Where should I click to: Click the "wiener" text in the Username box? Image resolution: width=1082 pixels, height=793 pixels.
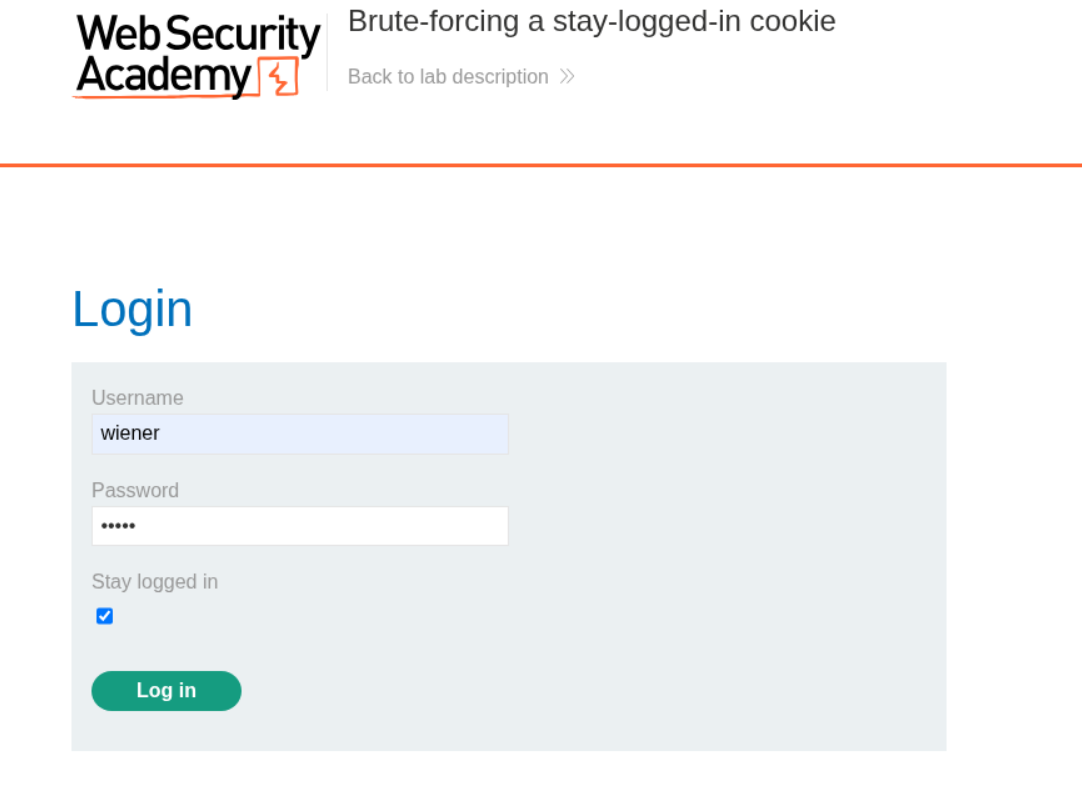tap(130, 434)
